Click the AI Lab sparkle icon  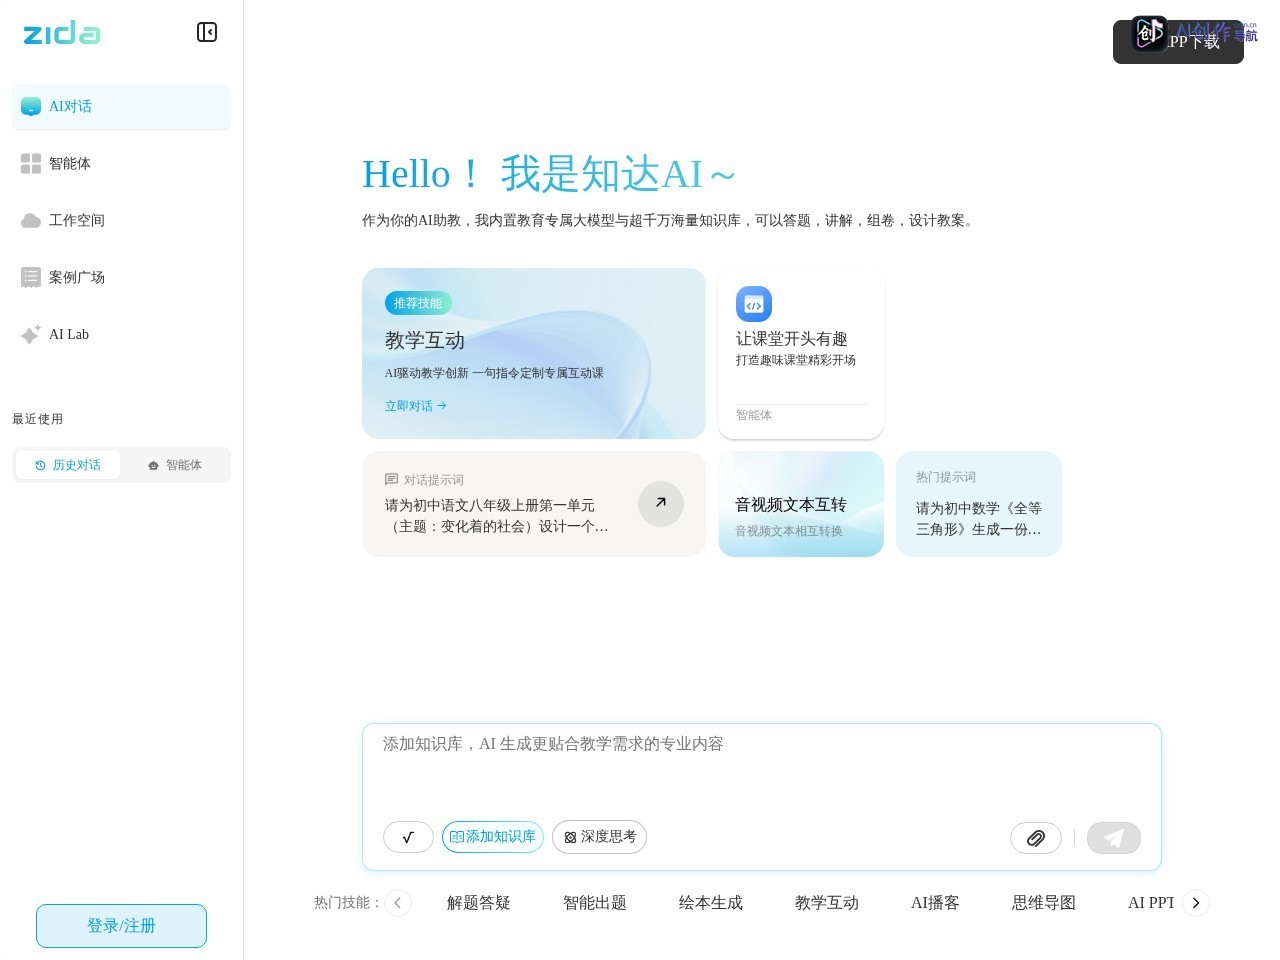(31, 335)
